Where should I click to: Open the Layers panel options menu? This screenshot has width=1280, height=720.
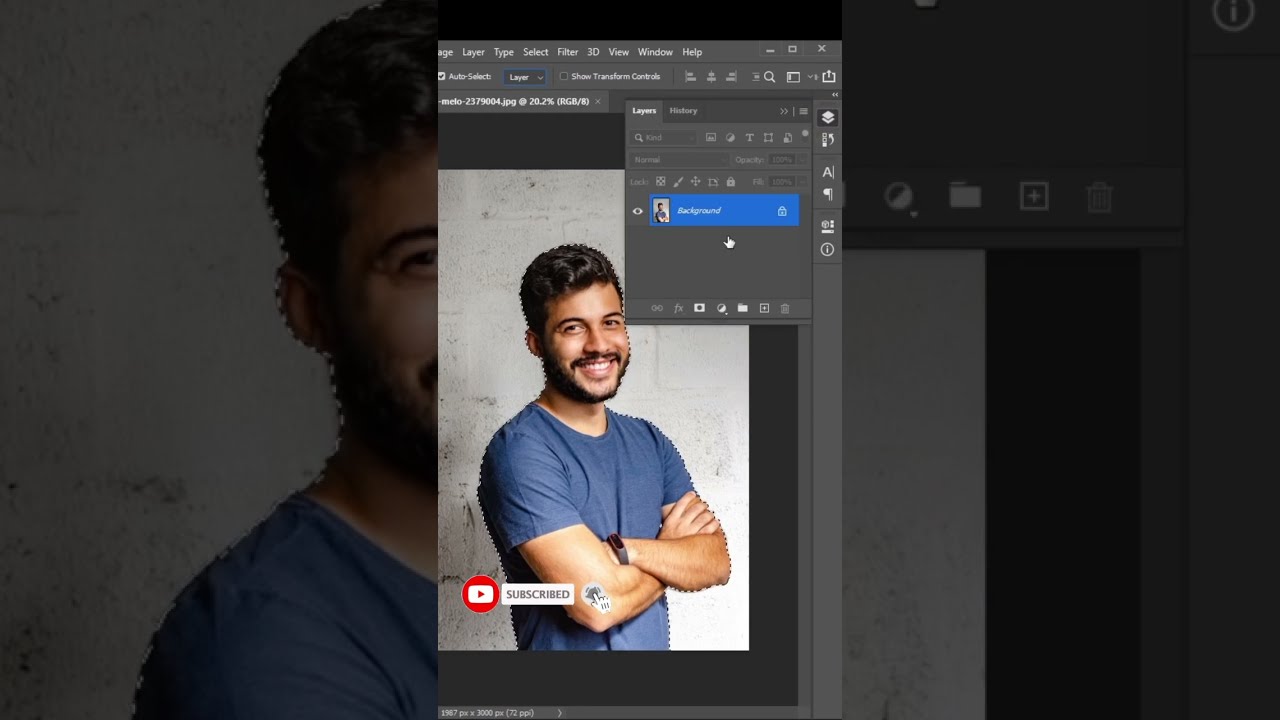[803, 111]
